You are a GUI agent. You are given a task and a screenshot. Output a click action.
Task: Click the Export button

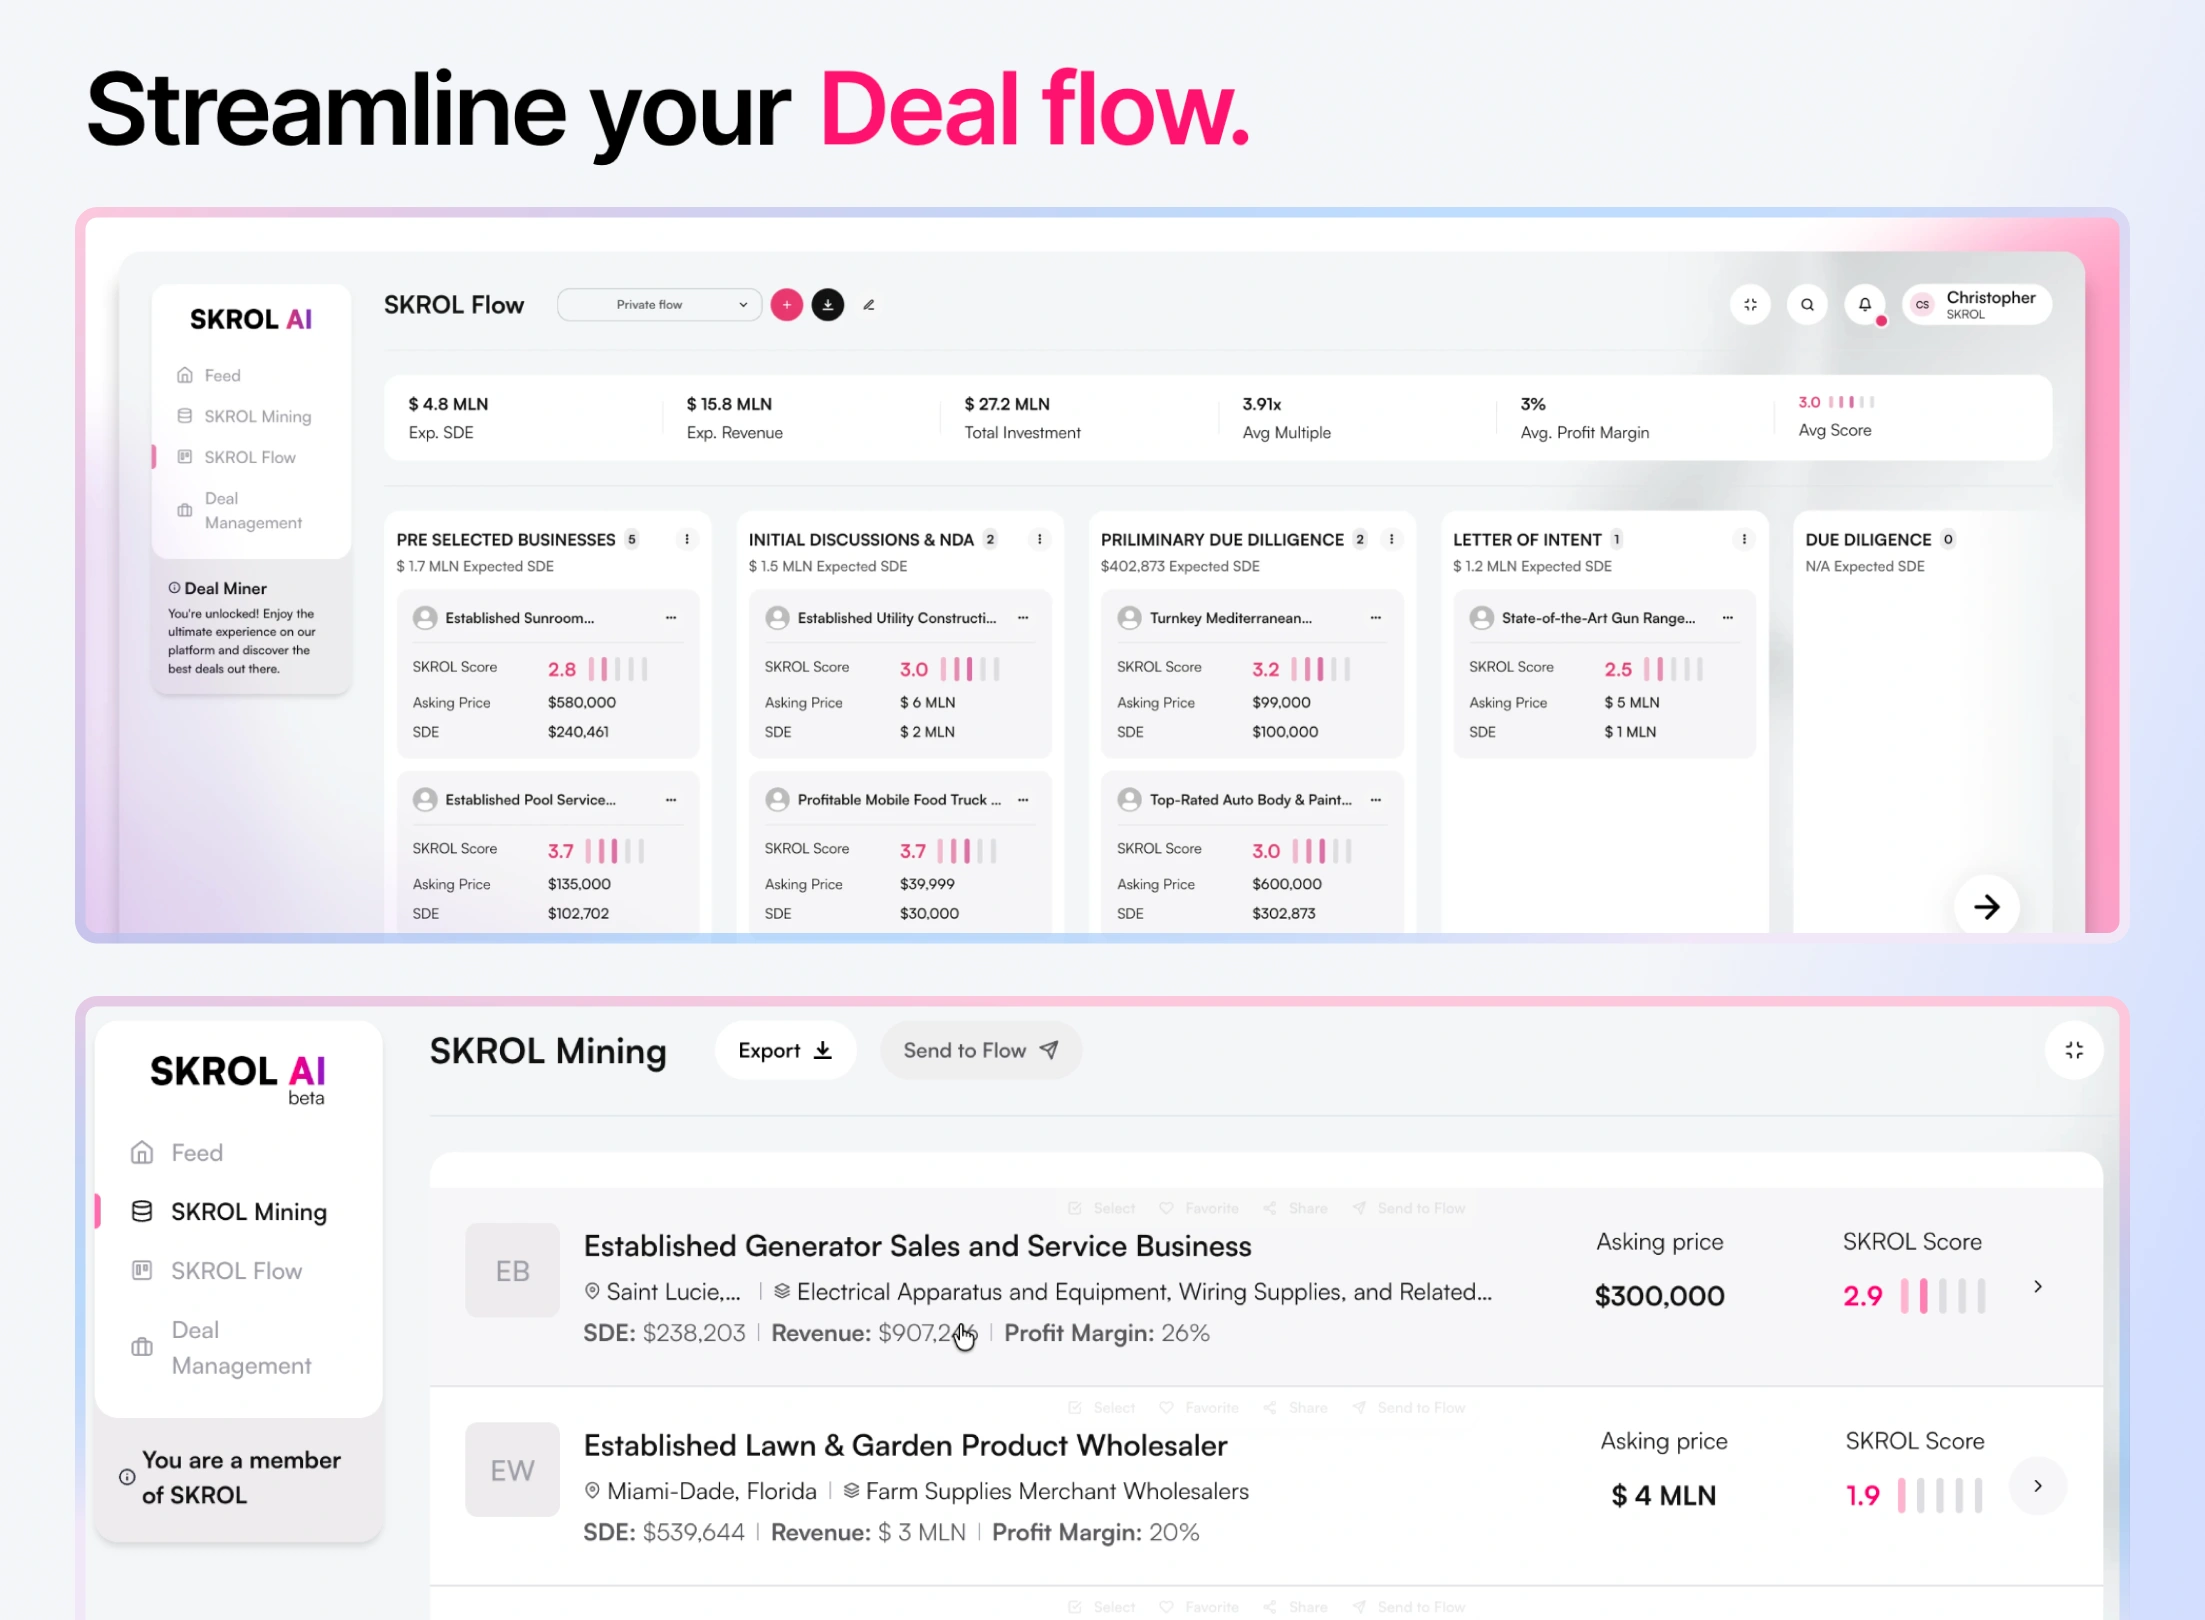click(785, 1050)
